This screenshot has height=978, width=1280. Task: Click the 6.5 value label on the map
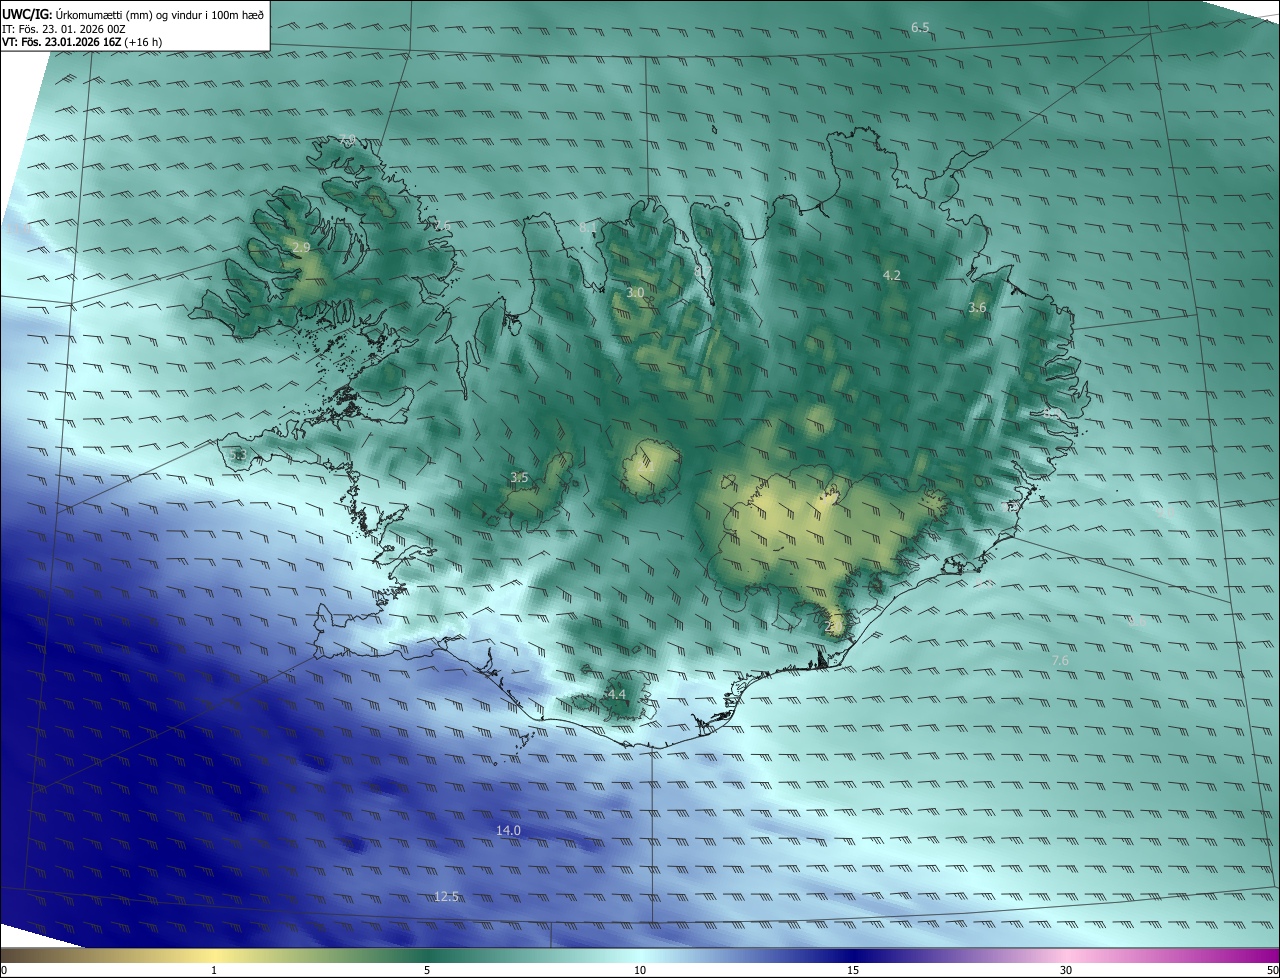pyautogui.click(x=920, y=27)
